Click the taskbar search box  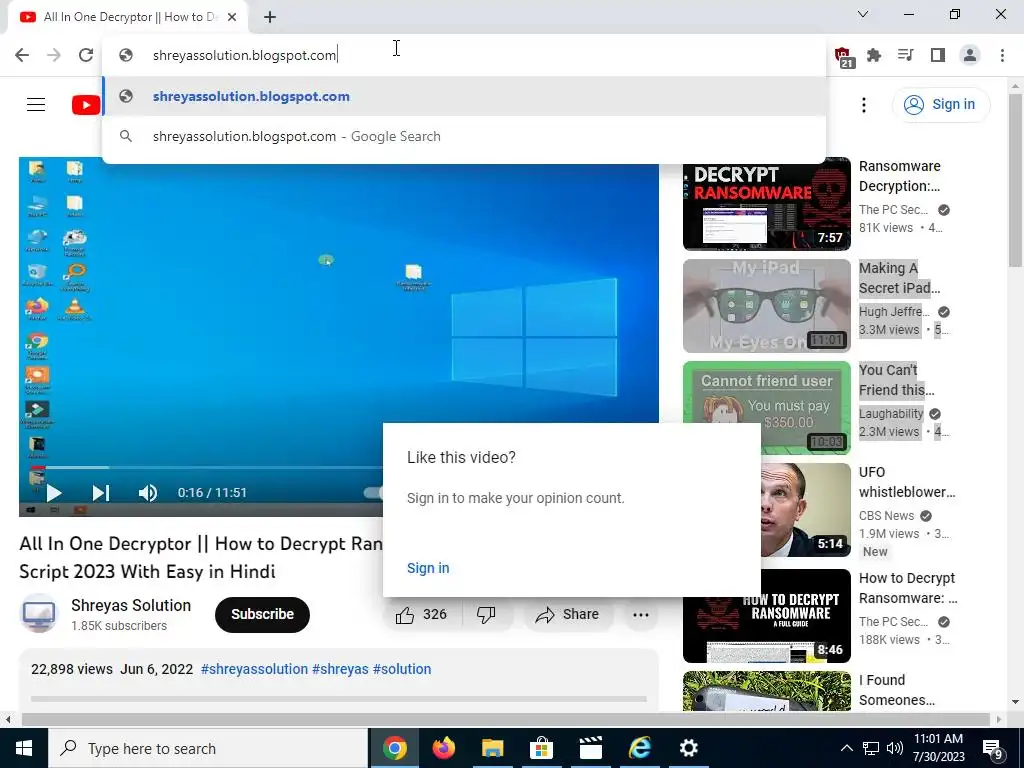click(208, 748)
